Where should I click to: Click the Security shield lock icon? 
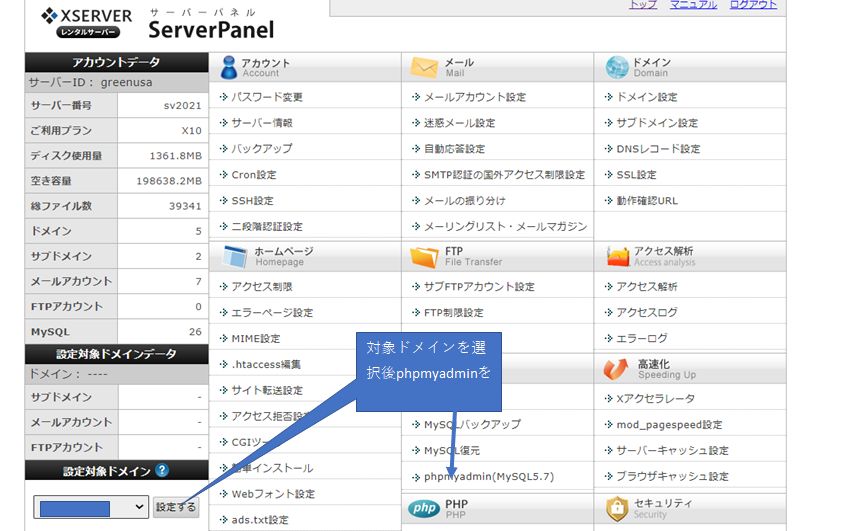coord(617,509)
